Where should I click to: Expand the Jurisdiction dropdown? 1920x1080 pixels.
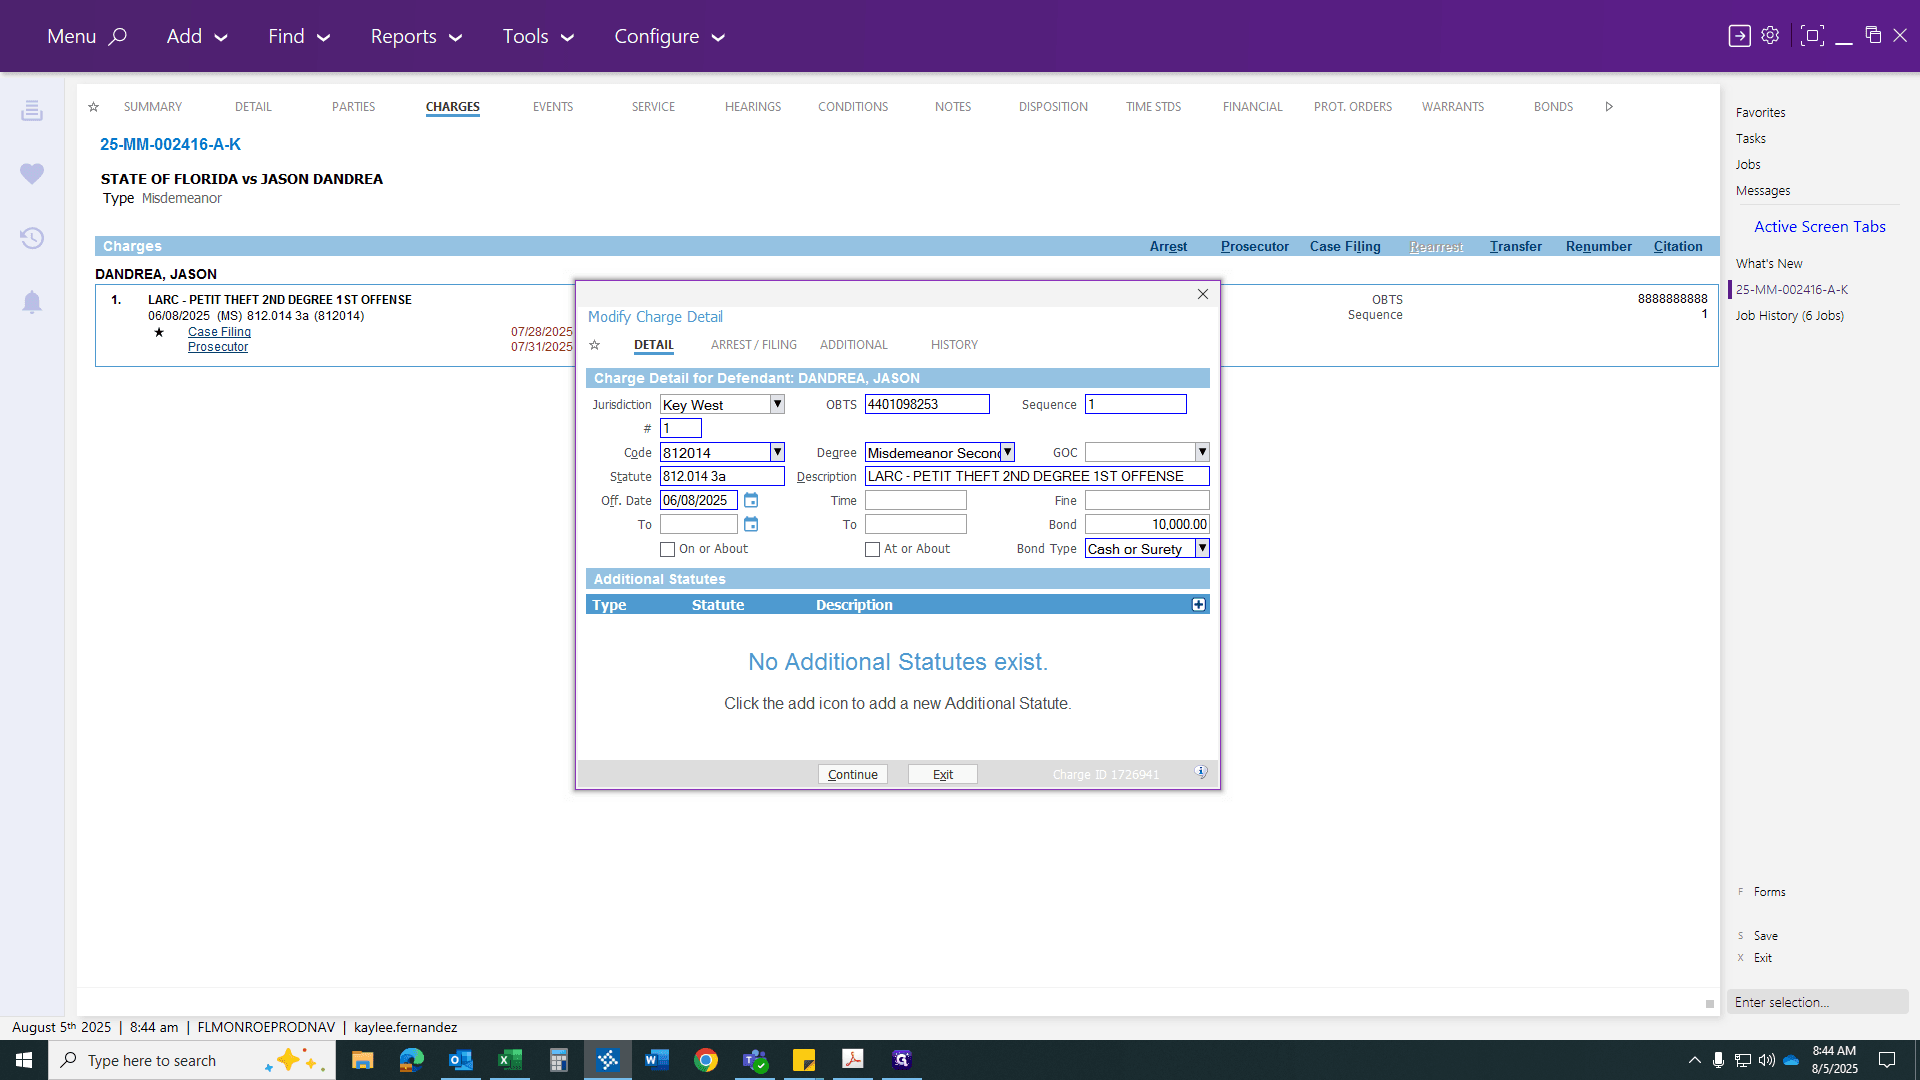click(777, 404)
